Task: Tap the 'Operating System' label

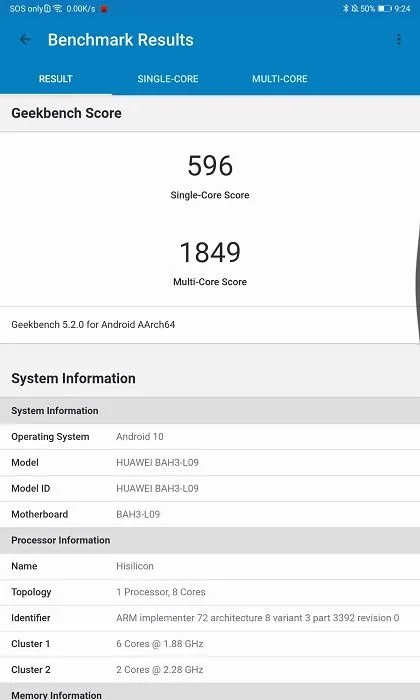Action: pyautogui.click(x=50, y=437)
